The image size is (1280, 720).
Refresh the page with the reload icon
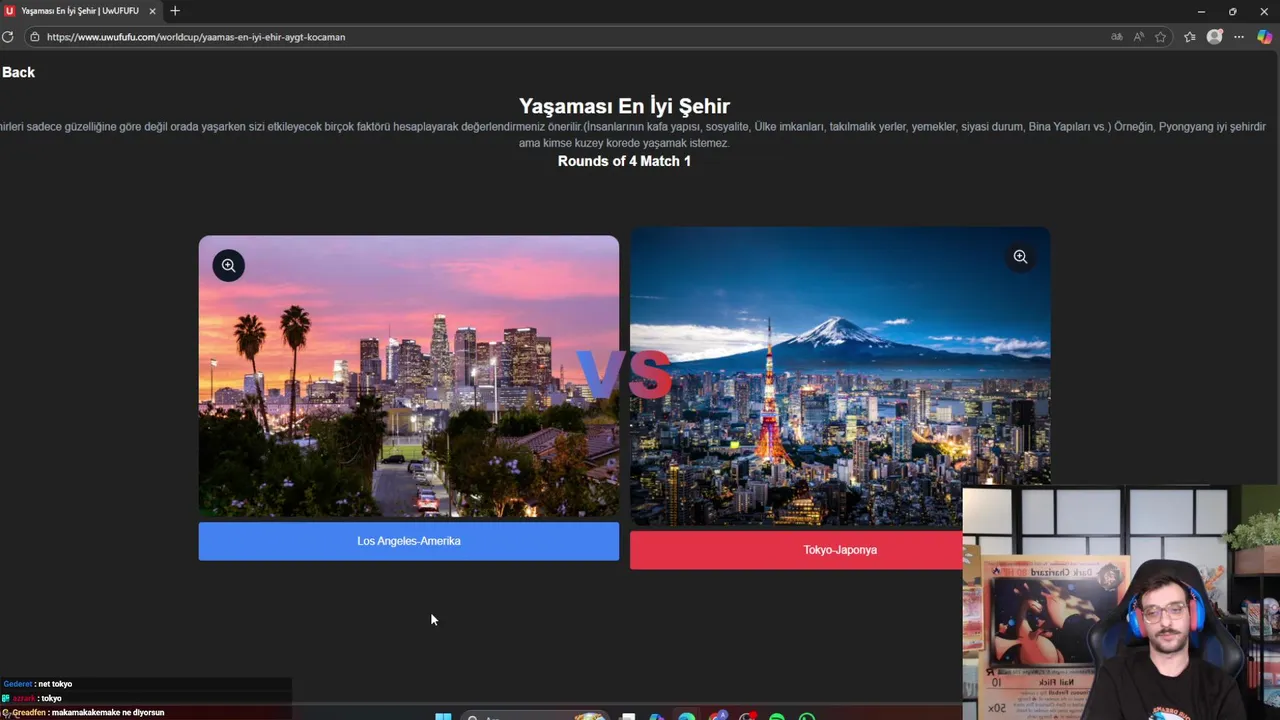[7, 37]
